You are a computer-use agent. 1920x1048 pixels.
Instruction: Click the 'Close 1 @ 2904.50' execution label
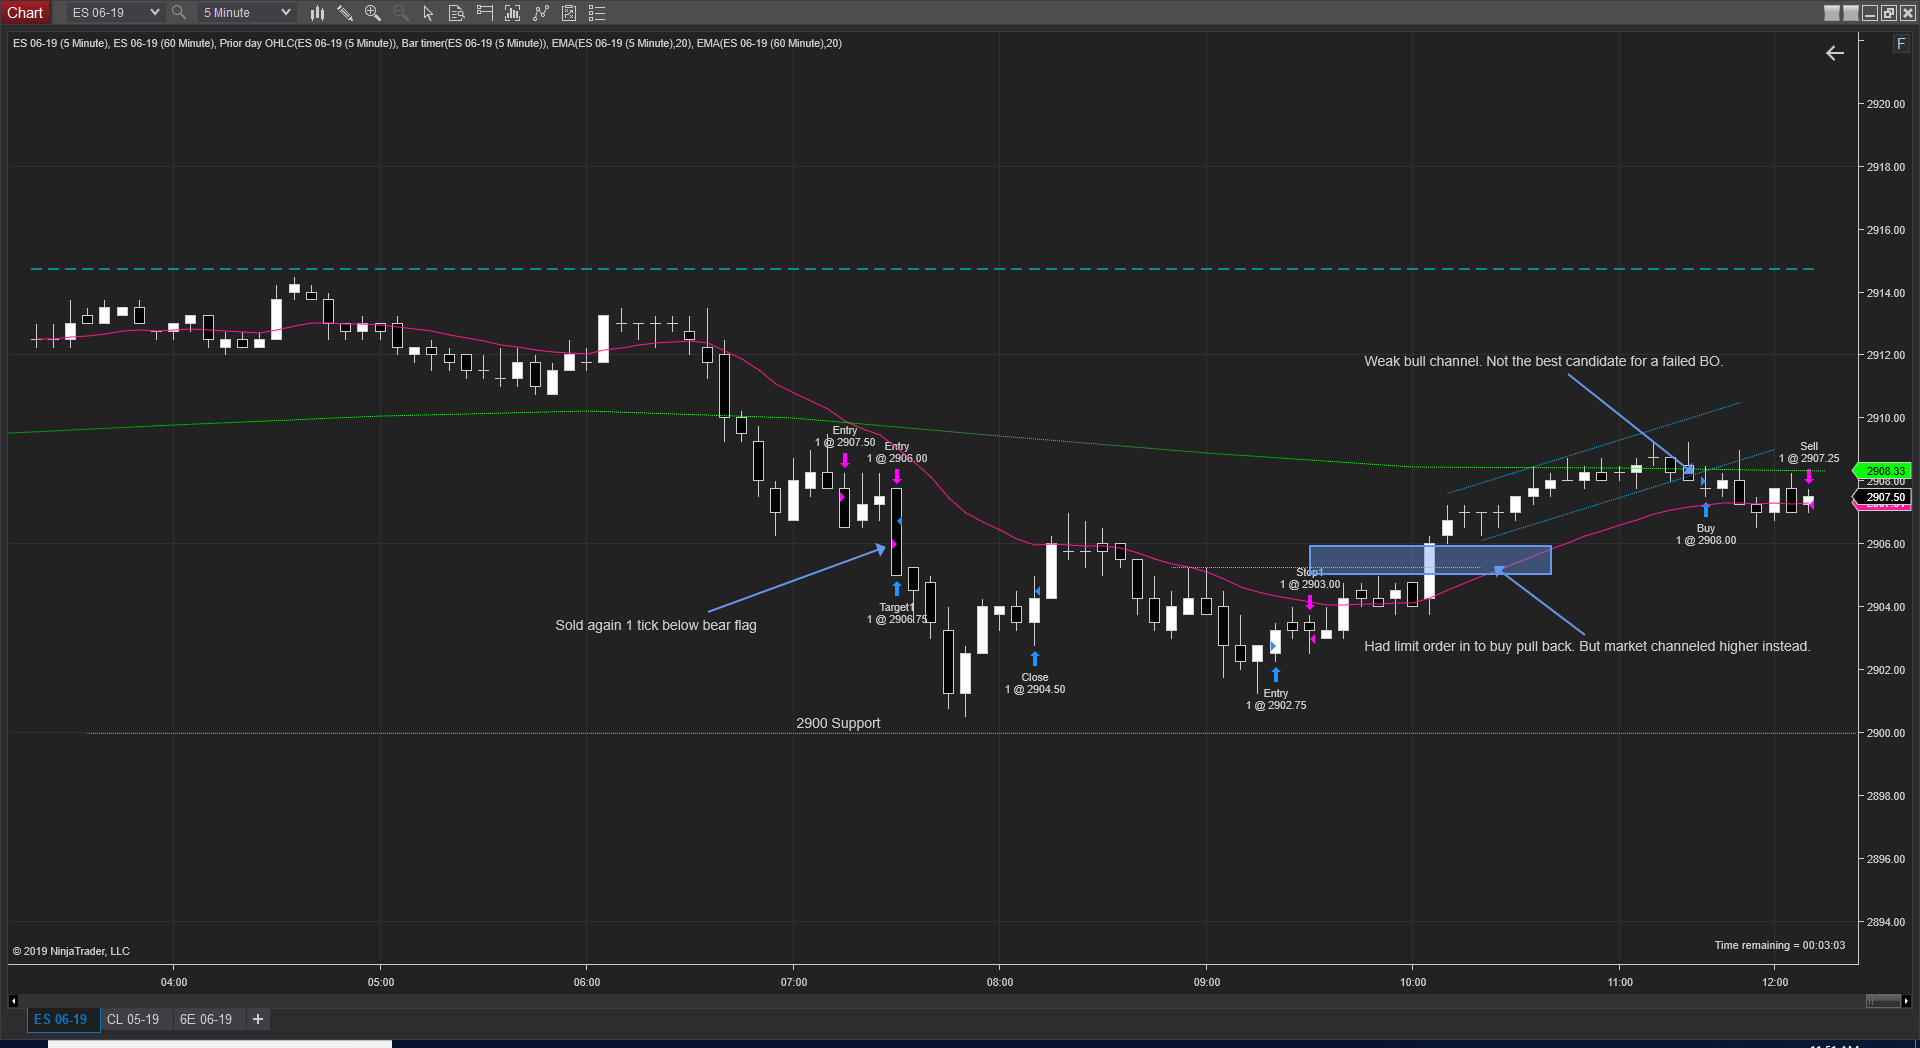(x=1035, y=683)
